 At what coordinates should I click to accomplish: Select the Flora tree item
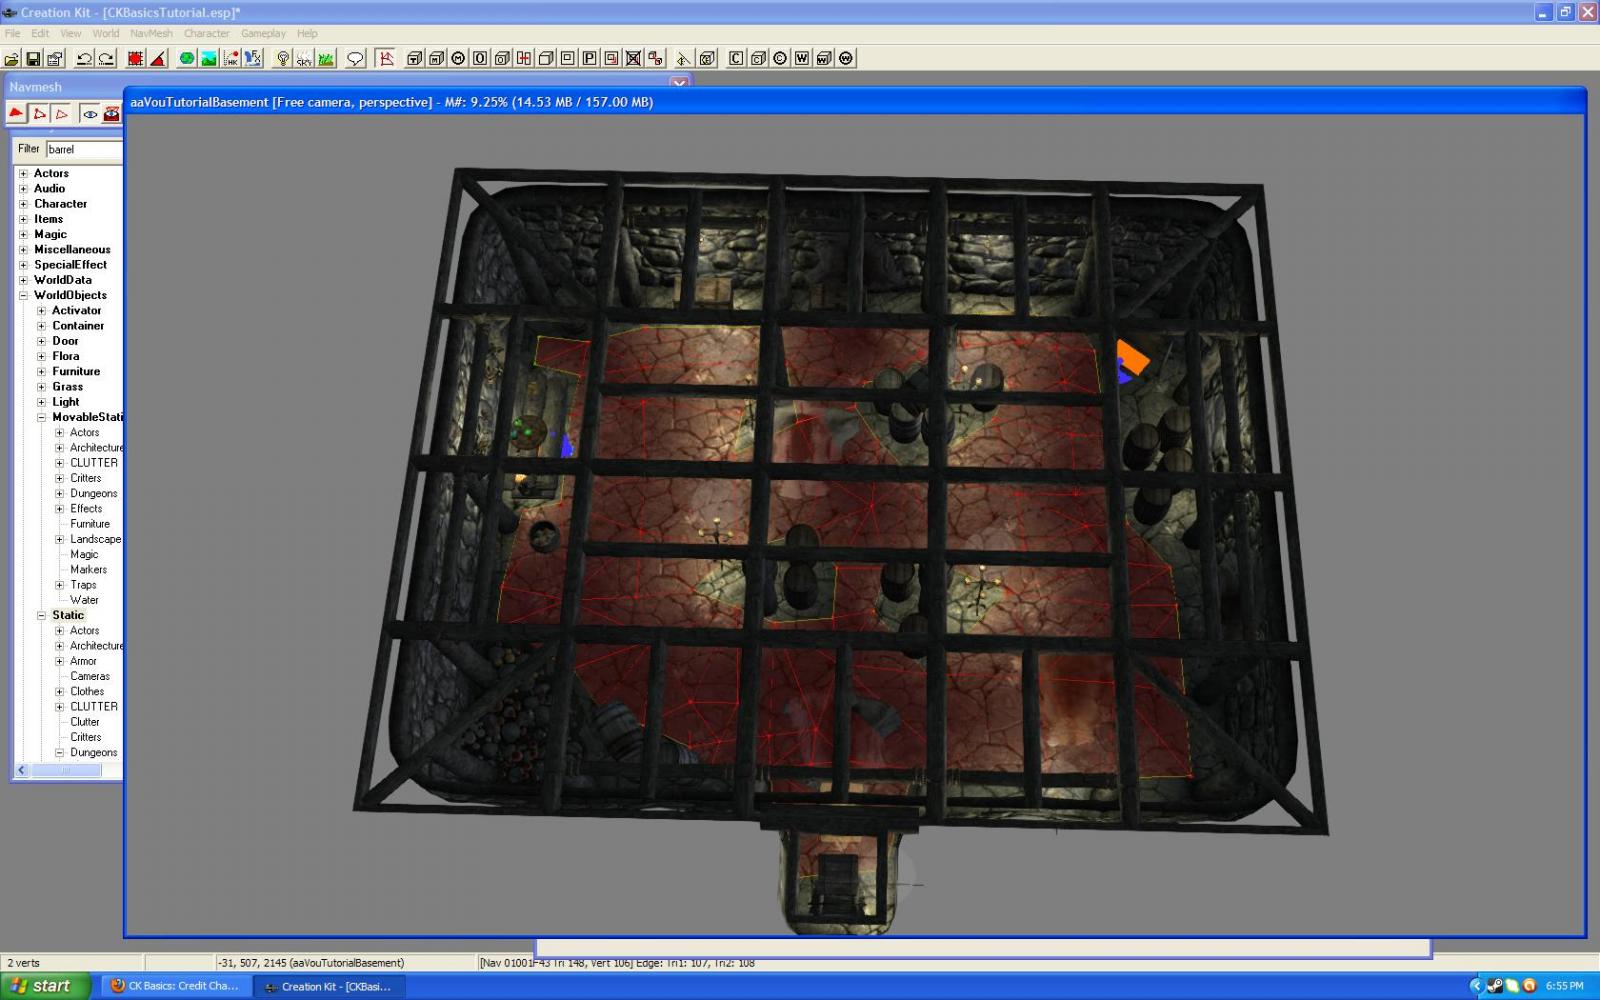[x=66, y=356]
